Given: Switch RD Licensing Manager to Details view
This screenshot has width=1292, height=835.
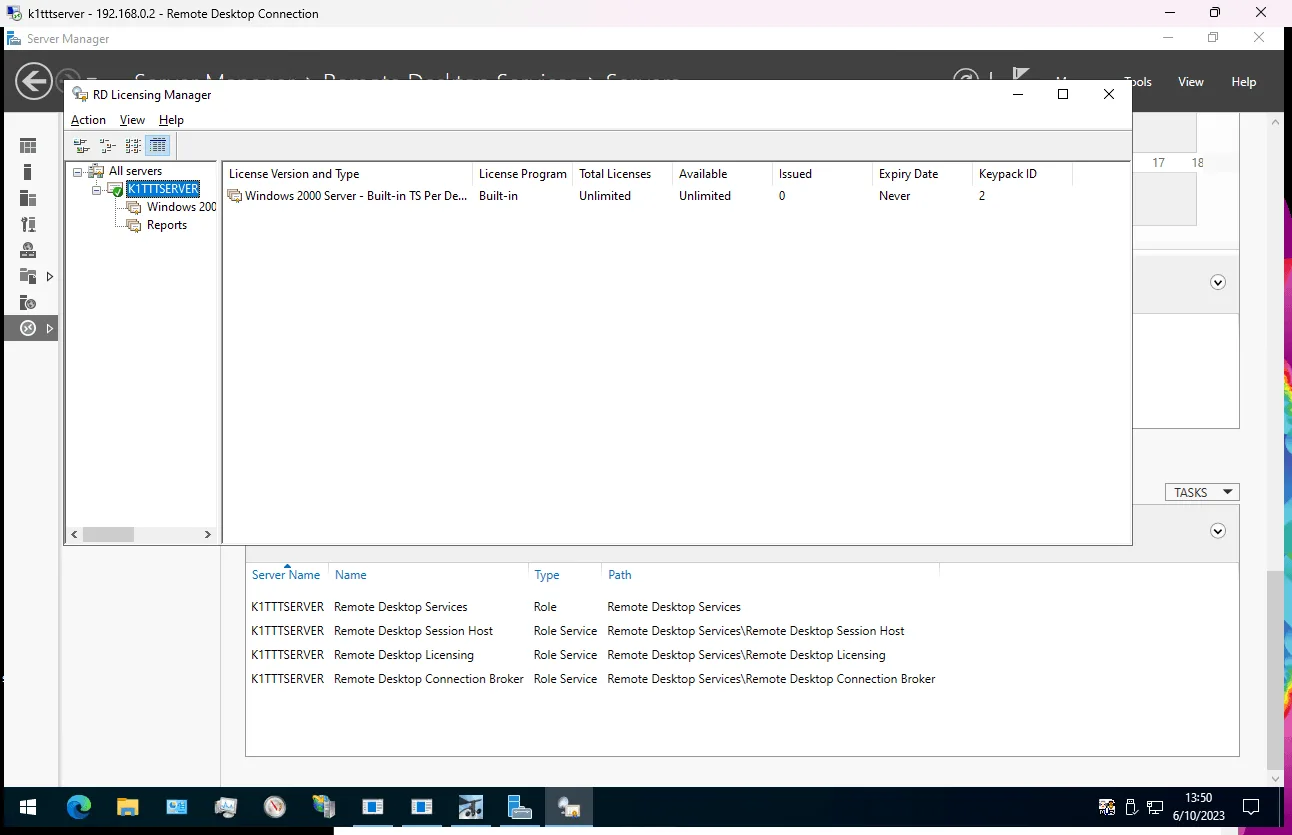Looking at the screenshot, I should point(157,145).
